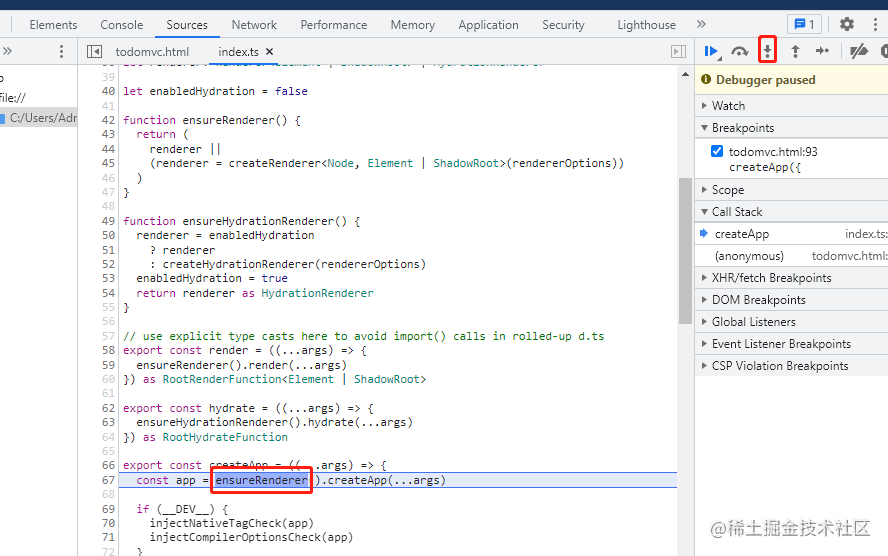Screen dimensions: 888x556
Task: Click 'injectCompilerOptionsCheck(app)' on line 71
Action: [x=251, y=537]
